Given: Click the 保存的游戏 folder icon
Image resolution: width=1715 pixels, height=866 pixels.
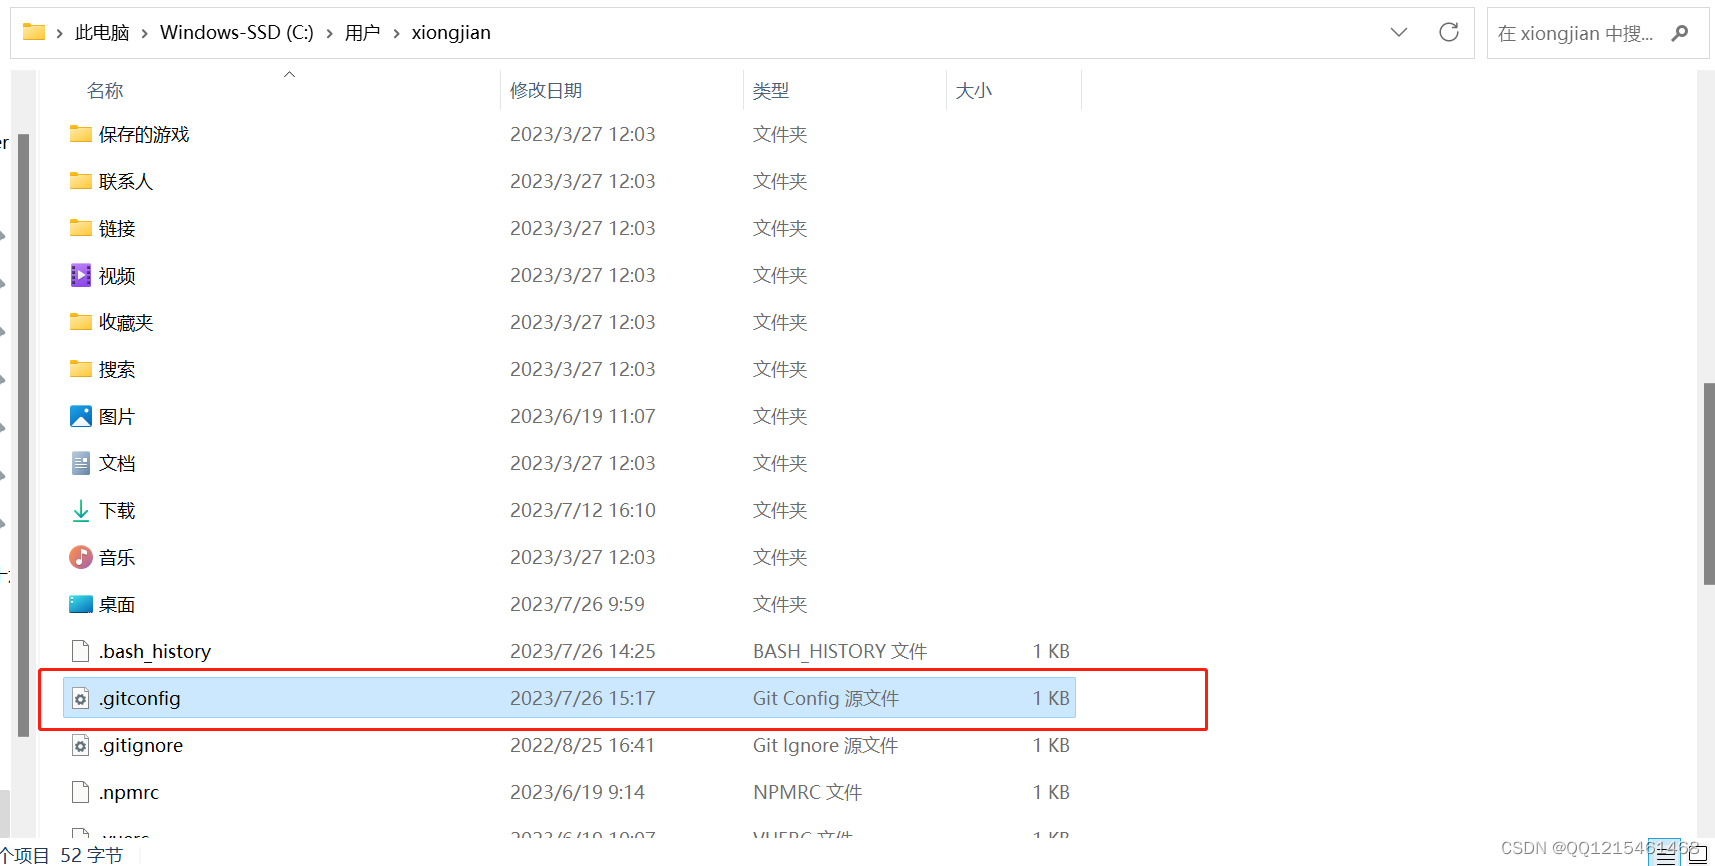Looking at the screenshot, I should 81,134.
